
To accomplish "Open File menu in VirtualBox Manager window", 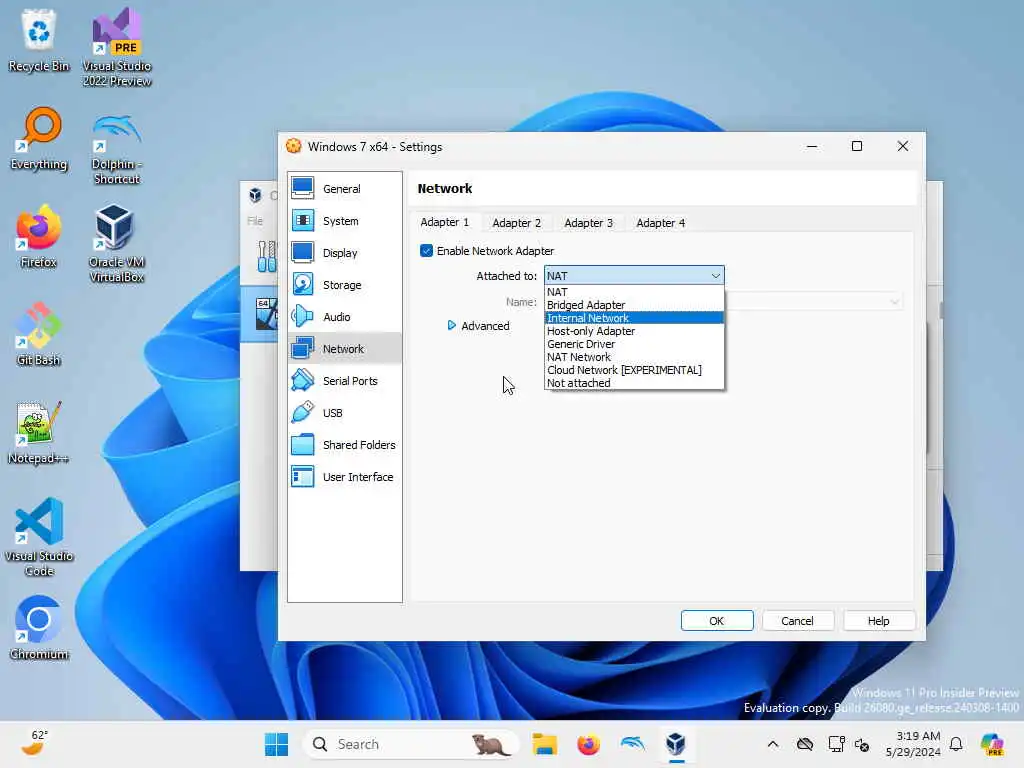I will [255, 221].
